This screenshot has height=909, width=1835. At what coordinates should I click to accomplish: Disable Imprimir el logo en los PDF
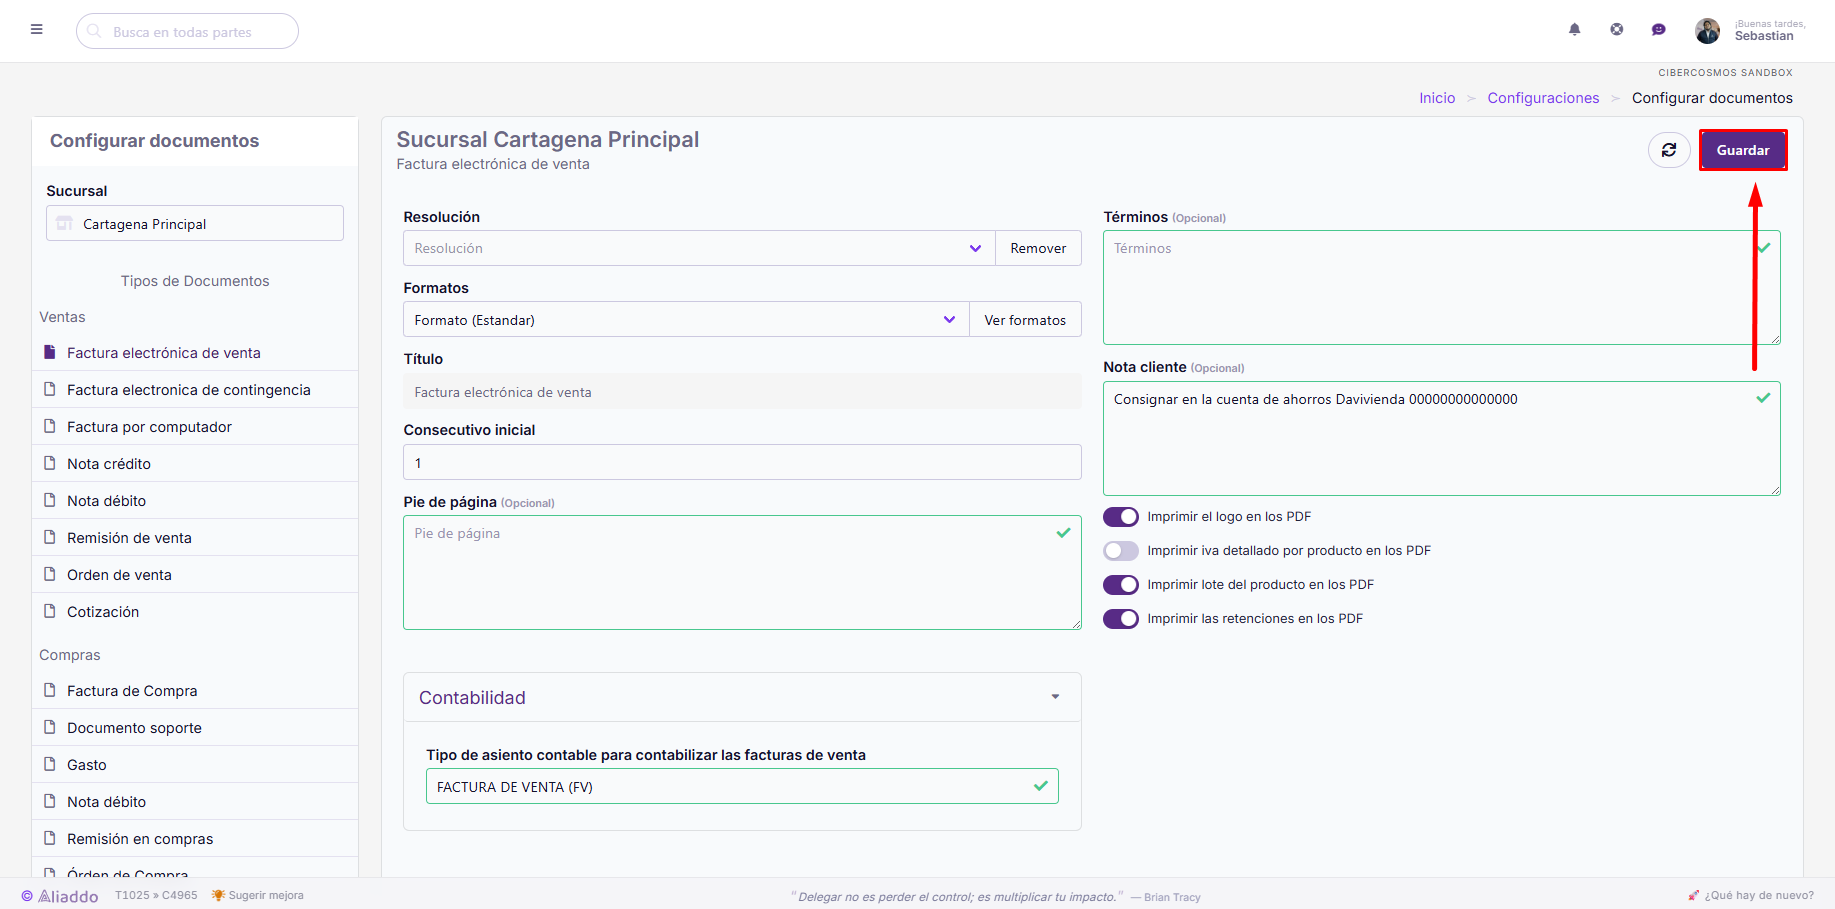pyautogui.click(x=1121, y=517)
